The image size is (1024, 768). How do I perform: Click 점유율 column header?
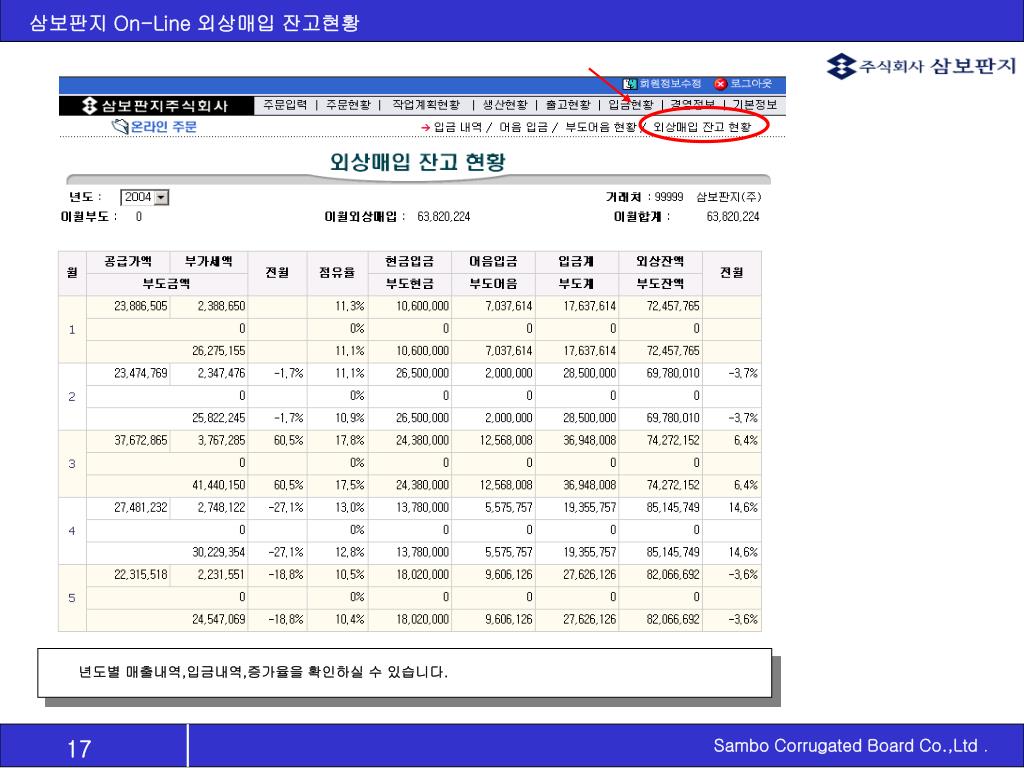[x=337, y=272]
